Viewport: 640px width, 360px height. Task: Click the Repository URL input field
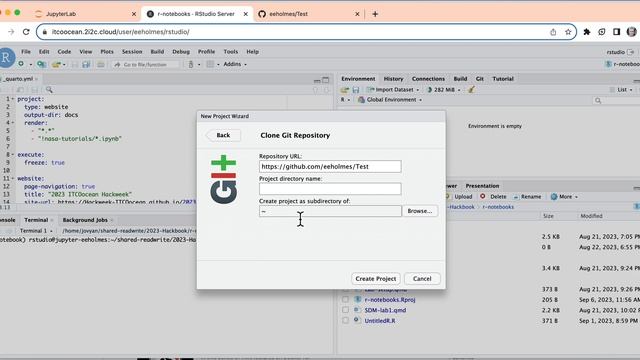pos(330,167)
